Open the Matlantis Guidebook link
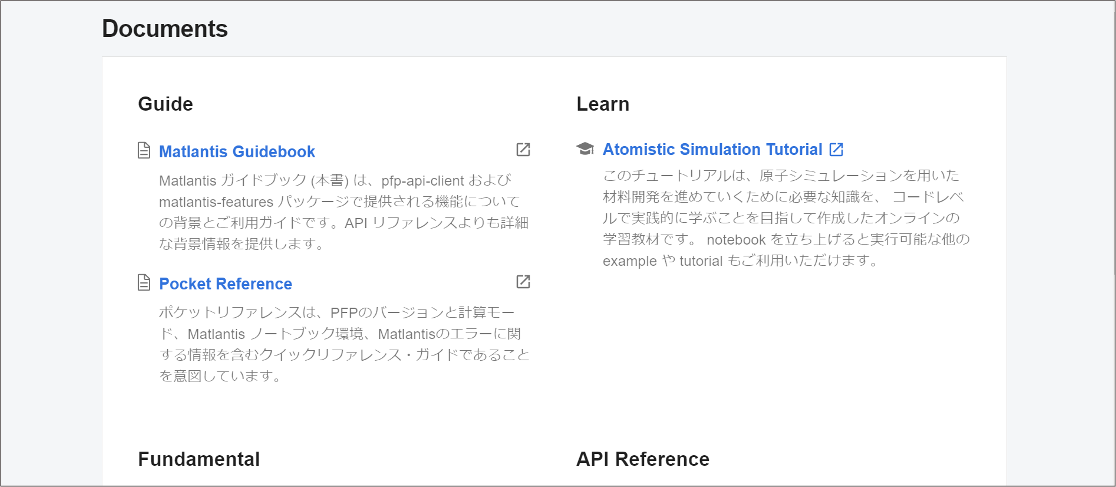This screenshot has width=1116, height=487. 237,152
